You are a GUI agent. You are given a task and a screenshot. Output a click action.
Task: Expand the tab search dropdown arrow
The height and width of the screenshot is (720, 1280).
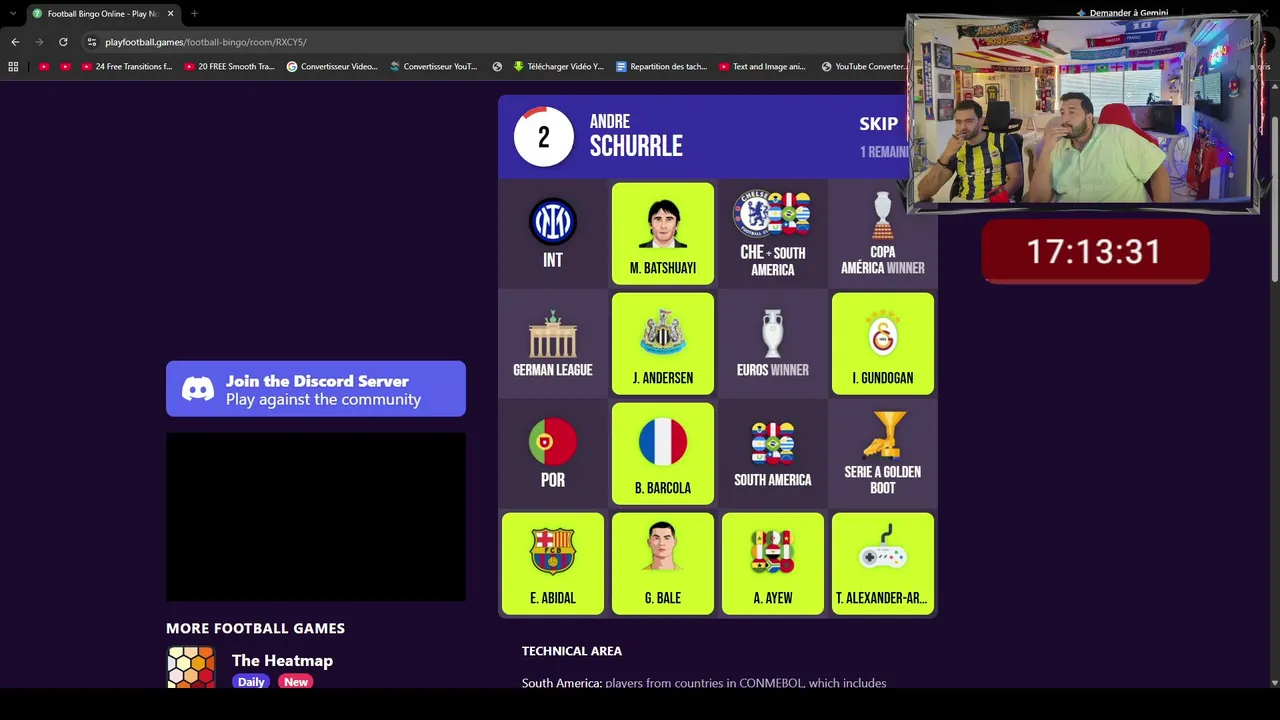(12, 14)
